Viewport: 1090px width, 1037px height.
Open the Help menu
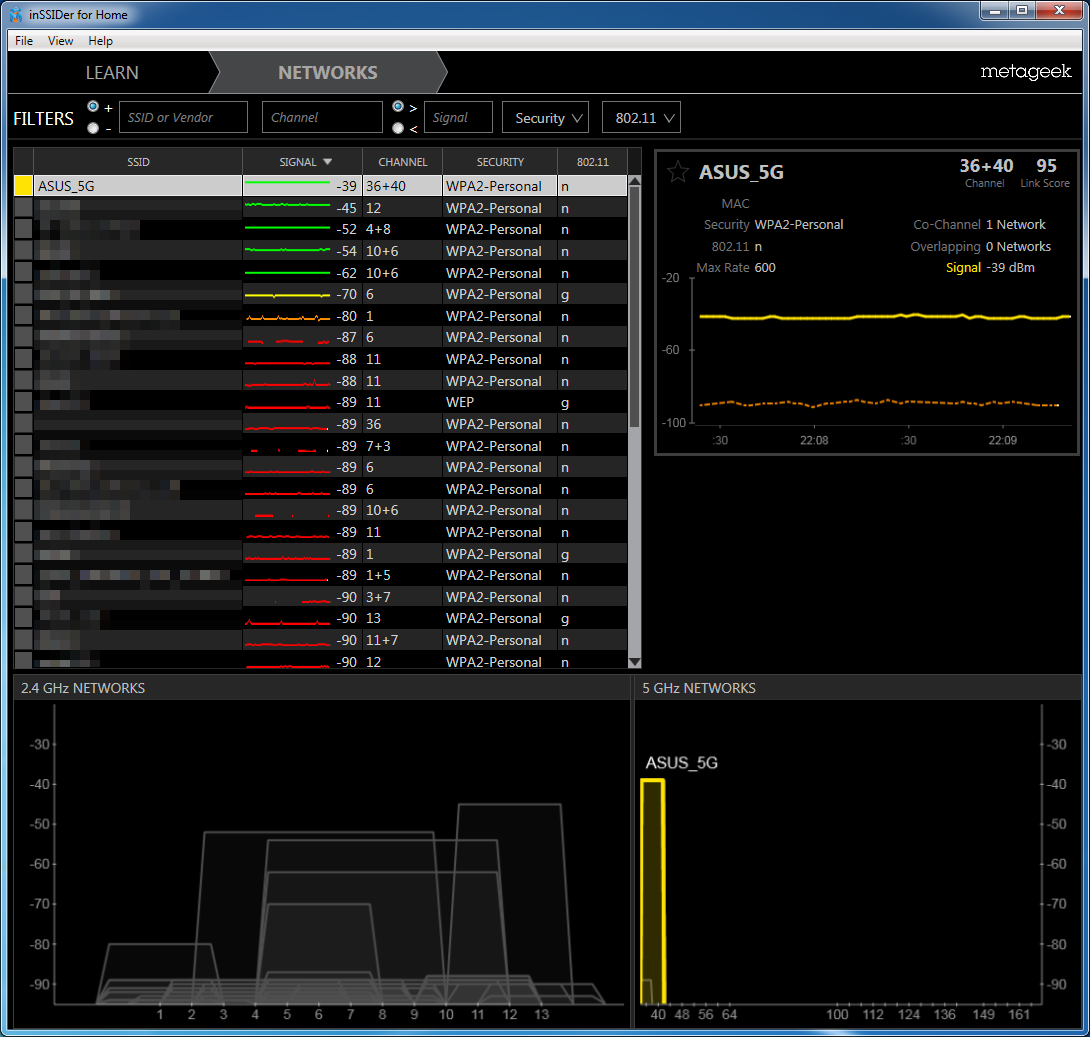click(x=100, y=41)
